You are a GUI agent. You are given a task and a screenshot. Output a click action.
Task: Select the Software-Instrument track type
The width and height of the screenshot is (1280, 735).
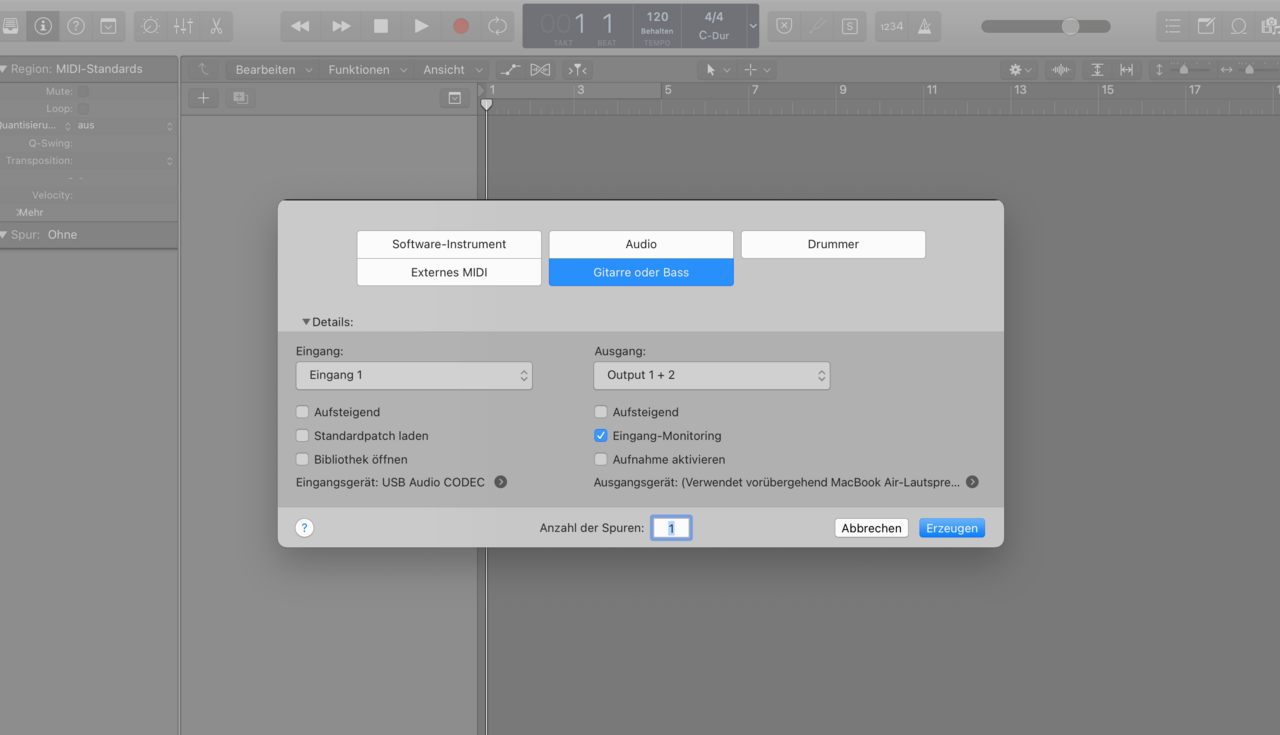[x=449, y=244]
